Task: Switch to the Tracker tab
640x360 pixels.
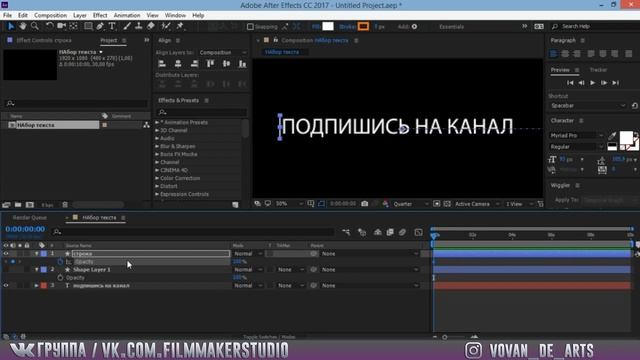Action: point(598,70)
